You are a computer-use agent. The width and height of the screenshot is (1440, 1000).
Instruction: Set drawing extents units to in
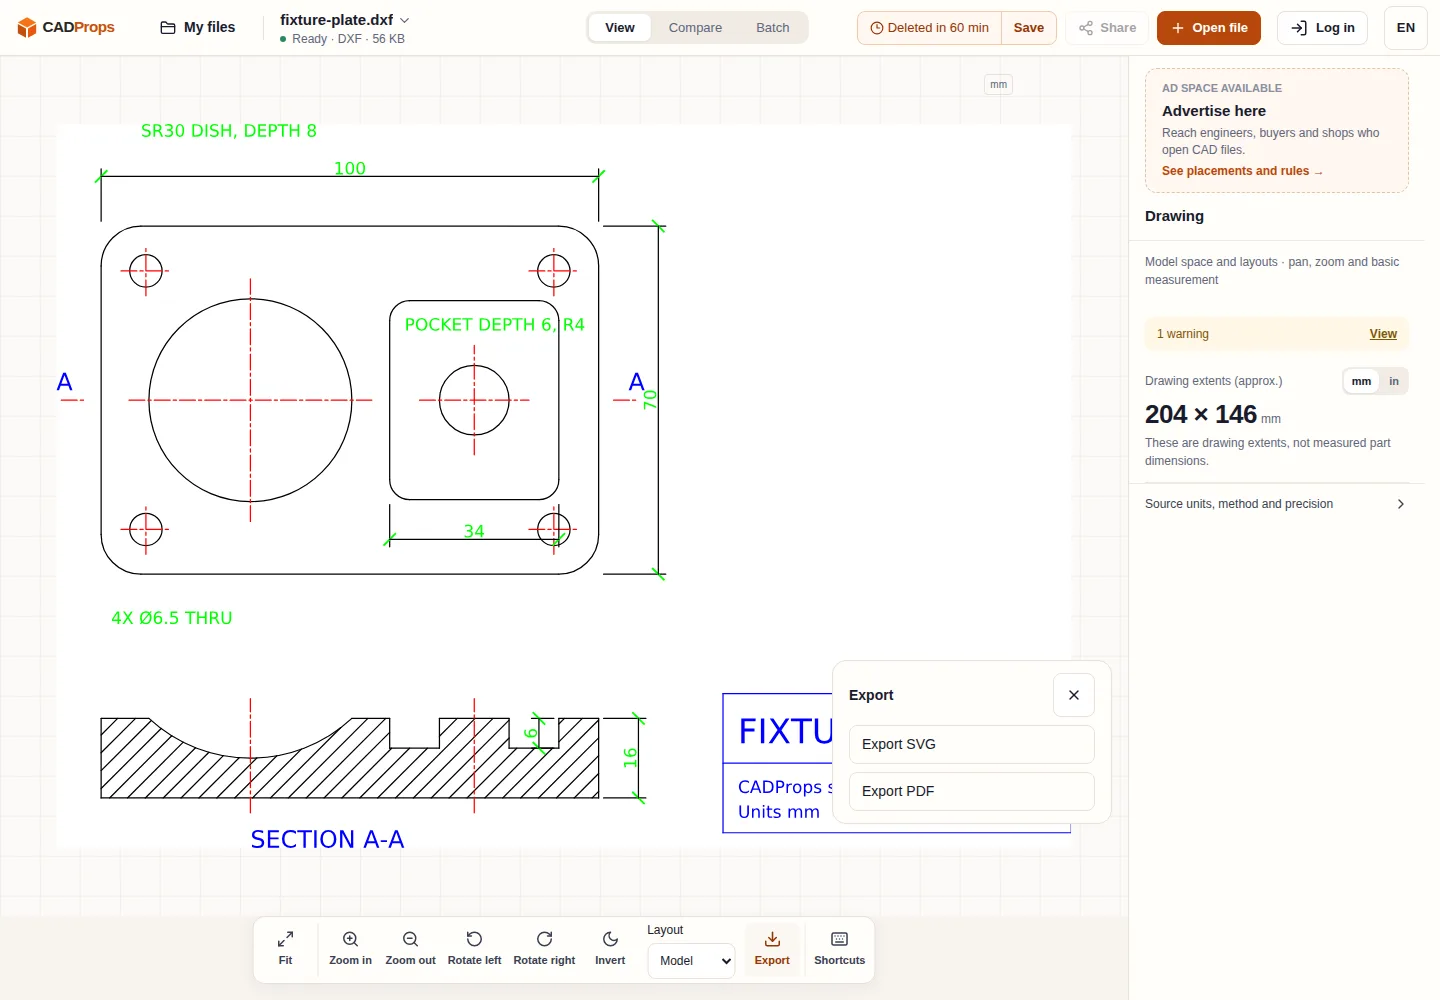click(1394, 381)
